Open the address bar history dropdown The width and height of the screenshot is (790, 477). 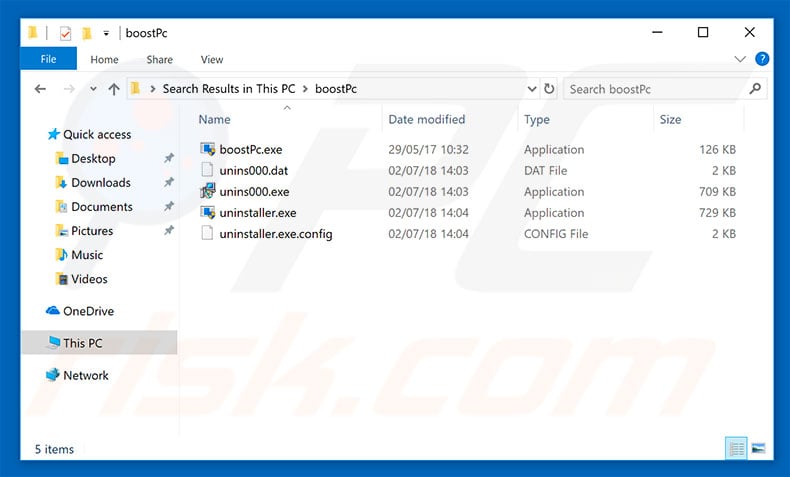click(x=532, y=89)
